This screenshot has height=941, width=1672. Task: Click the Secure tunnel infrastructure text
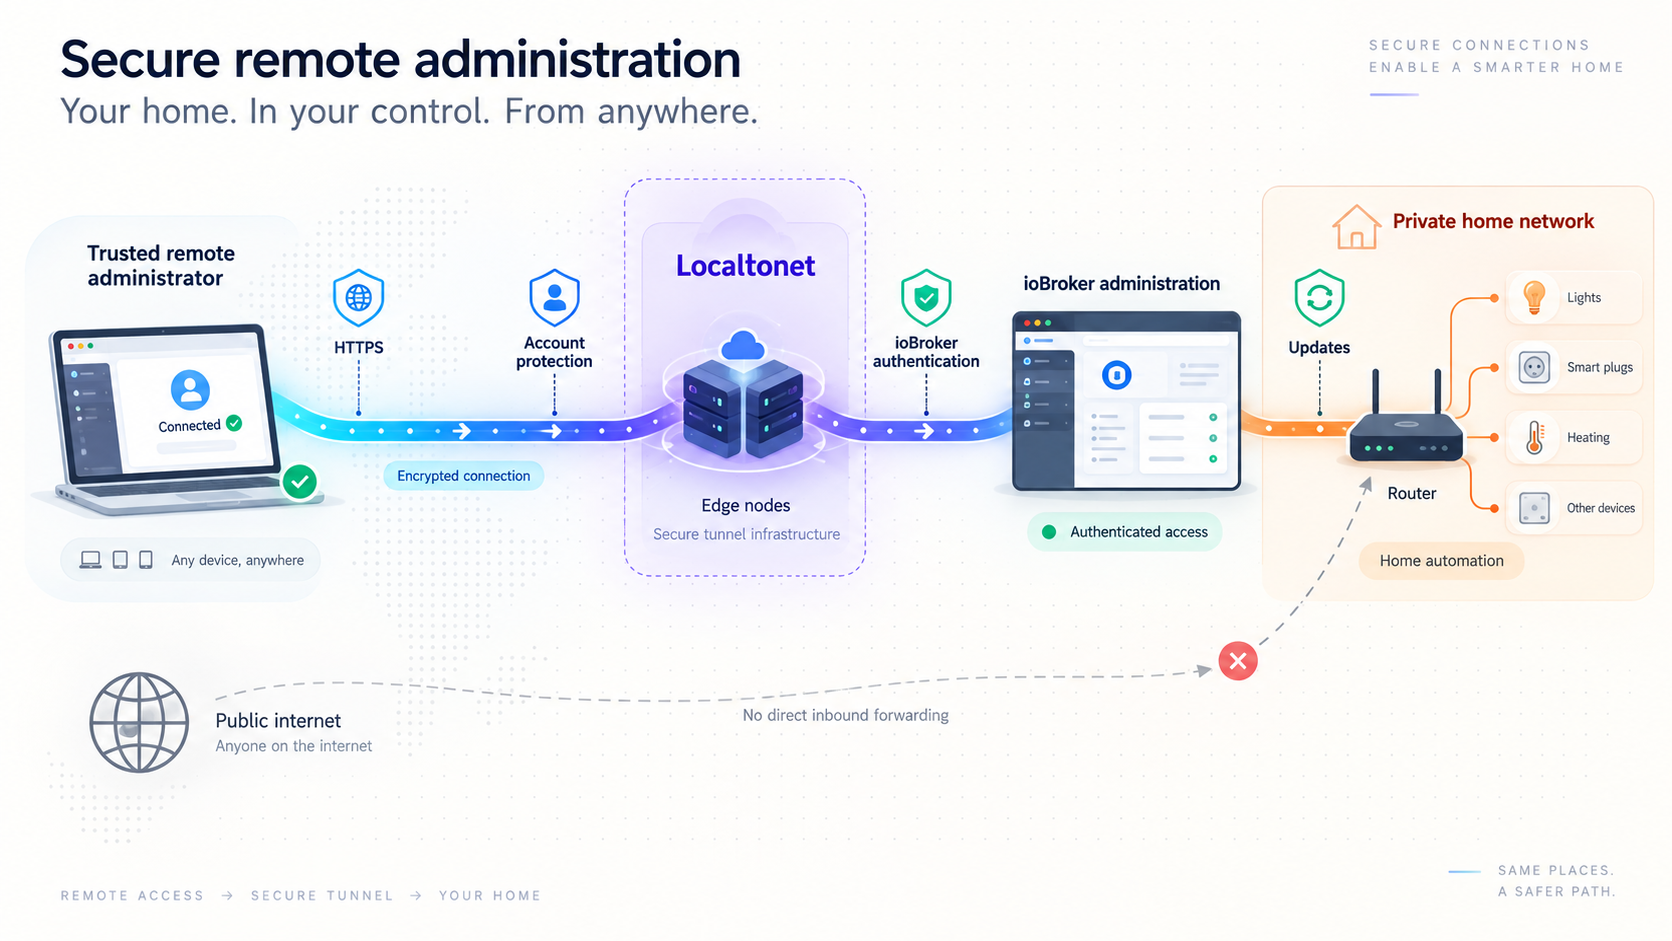click(x=746, y=534)
